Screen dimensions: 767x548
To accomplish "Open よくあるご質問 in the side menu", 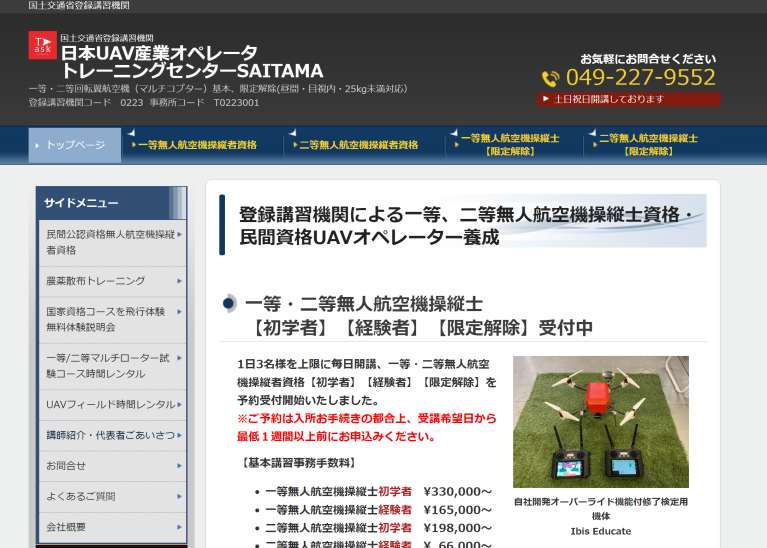I will [x=113, y=496].
